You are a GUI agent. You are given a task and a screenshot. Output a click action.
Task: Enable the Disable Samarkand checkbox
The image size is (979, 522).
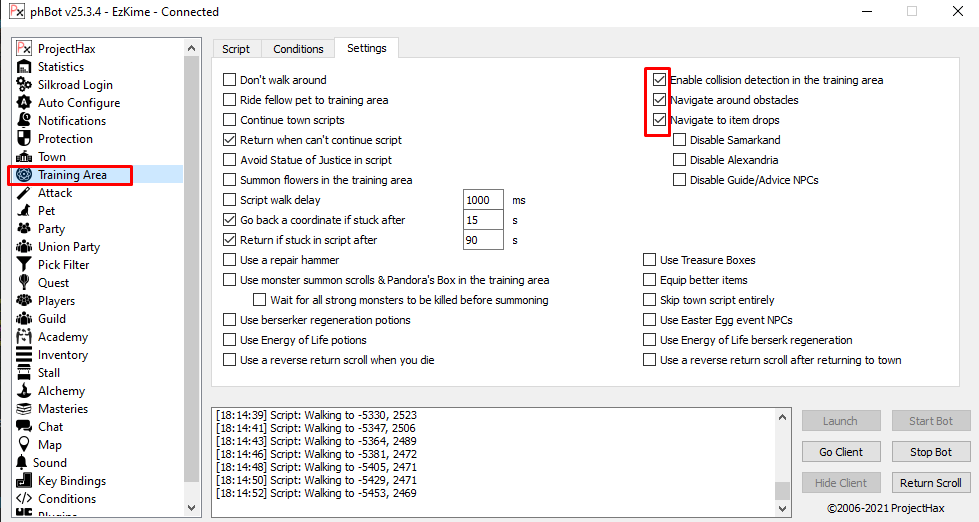coord(680,140)
